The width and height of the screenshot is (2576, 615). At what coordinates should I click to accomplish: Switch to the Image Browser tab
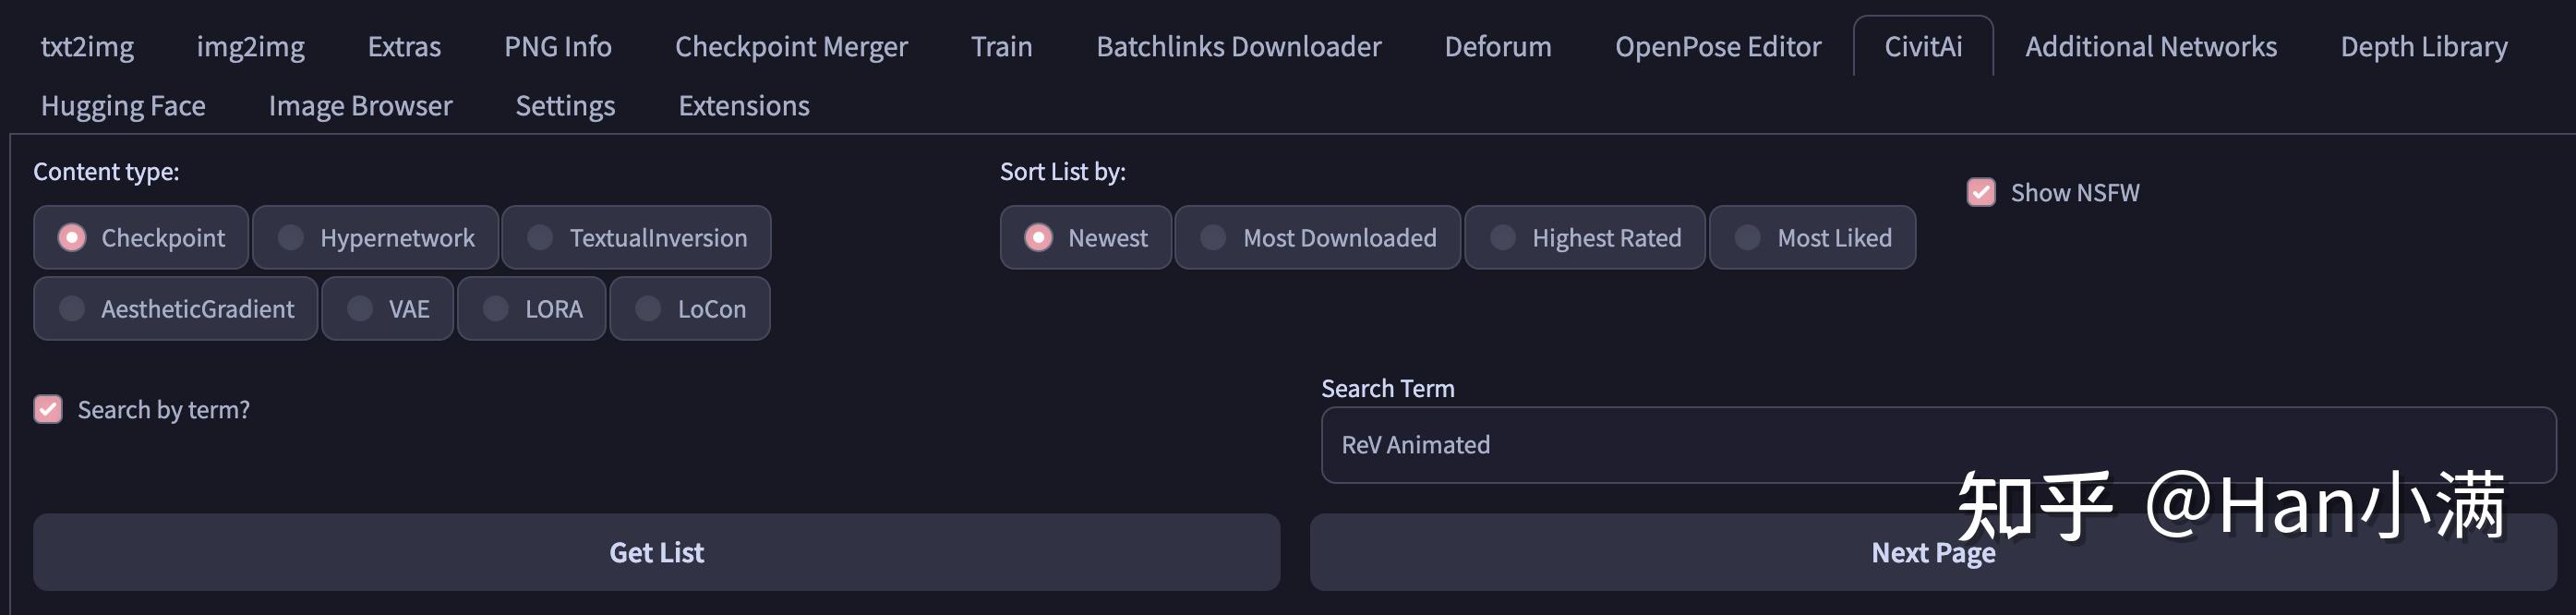(x=360, y=105)
